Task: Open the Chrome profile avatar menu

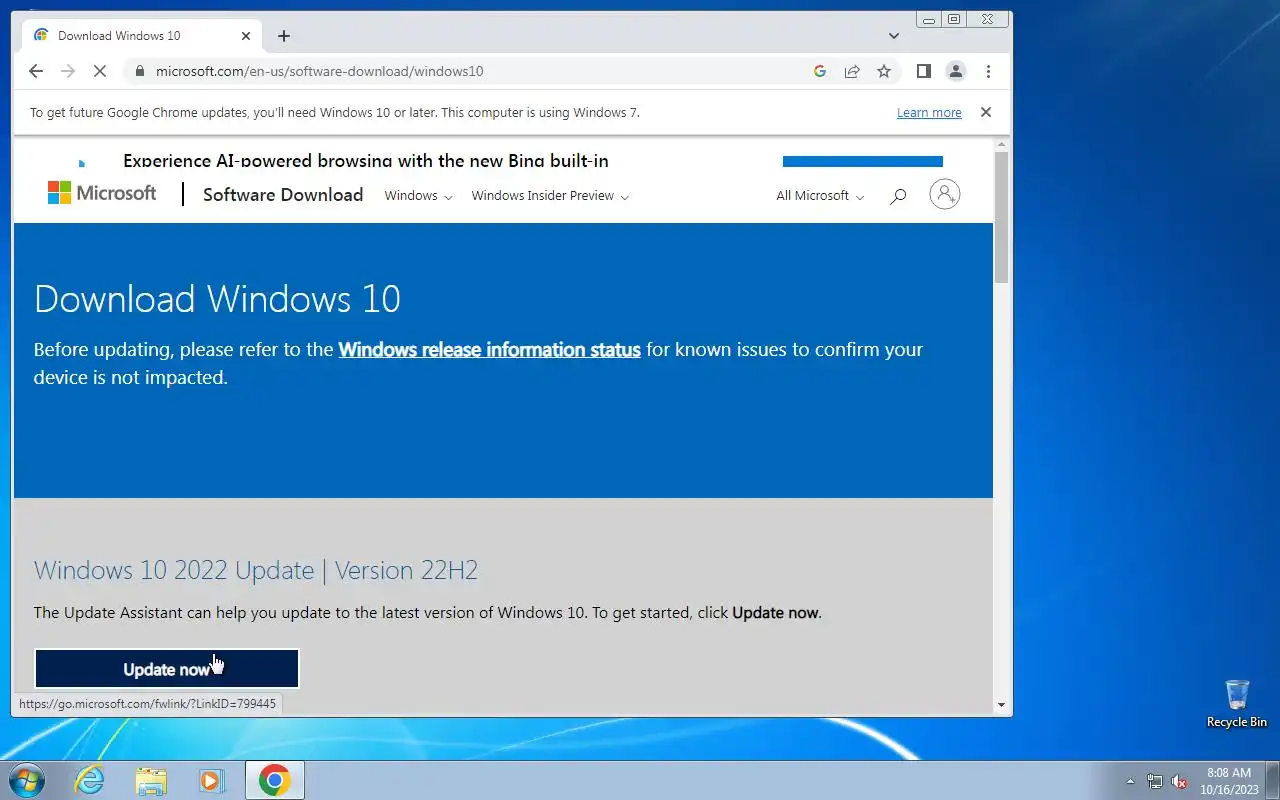Action: pyautogui.click(x=956, y=71)
